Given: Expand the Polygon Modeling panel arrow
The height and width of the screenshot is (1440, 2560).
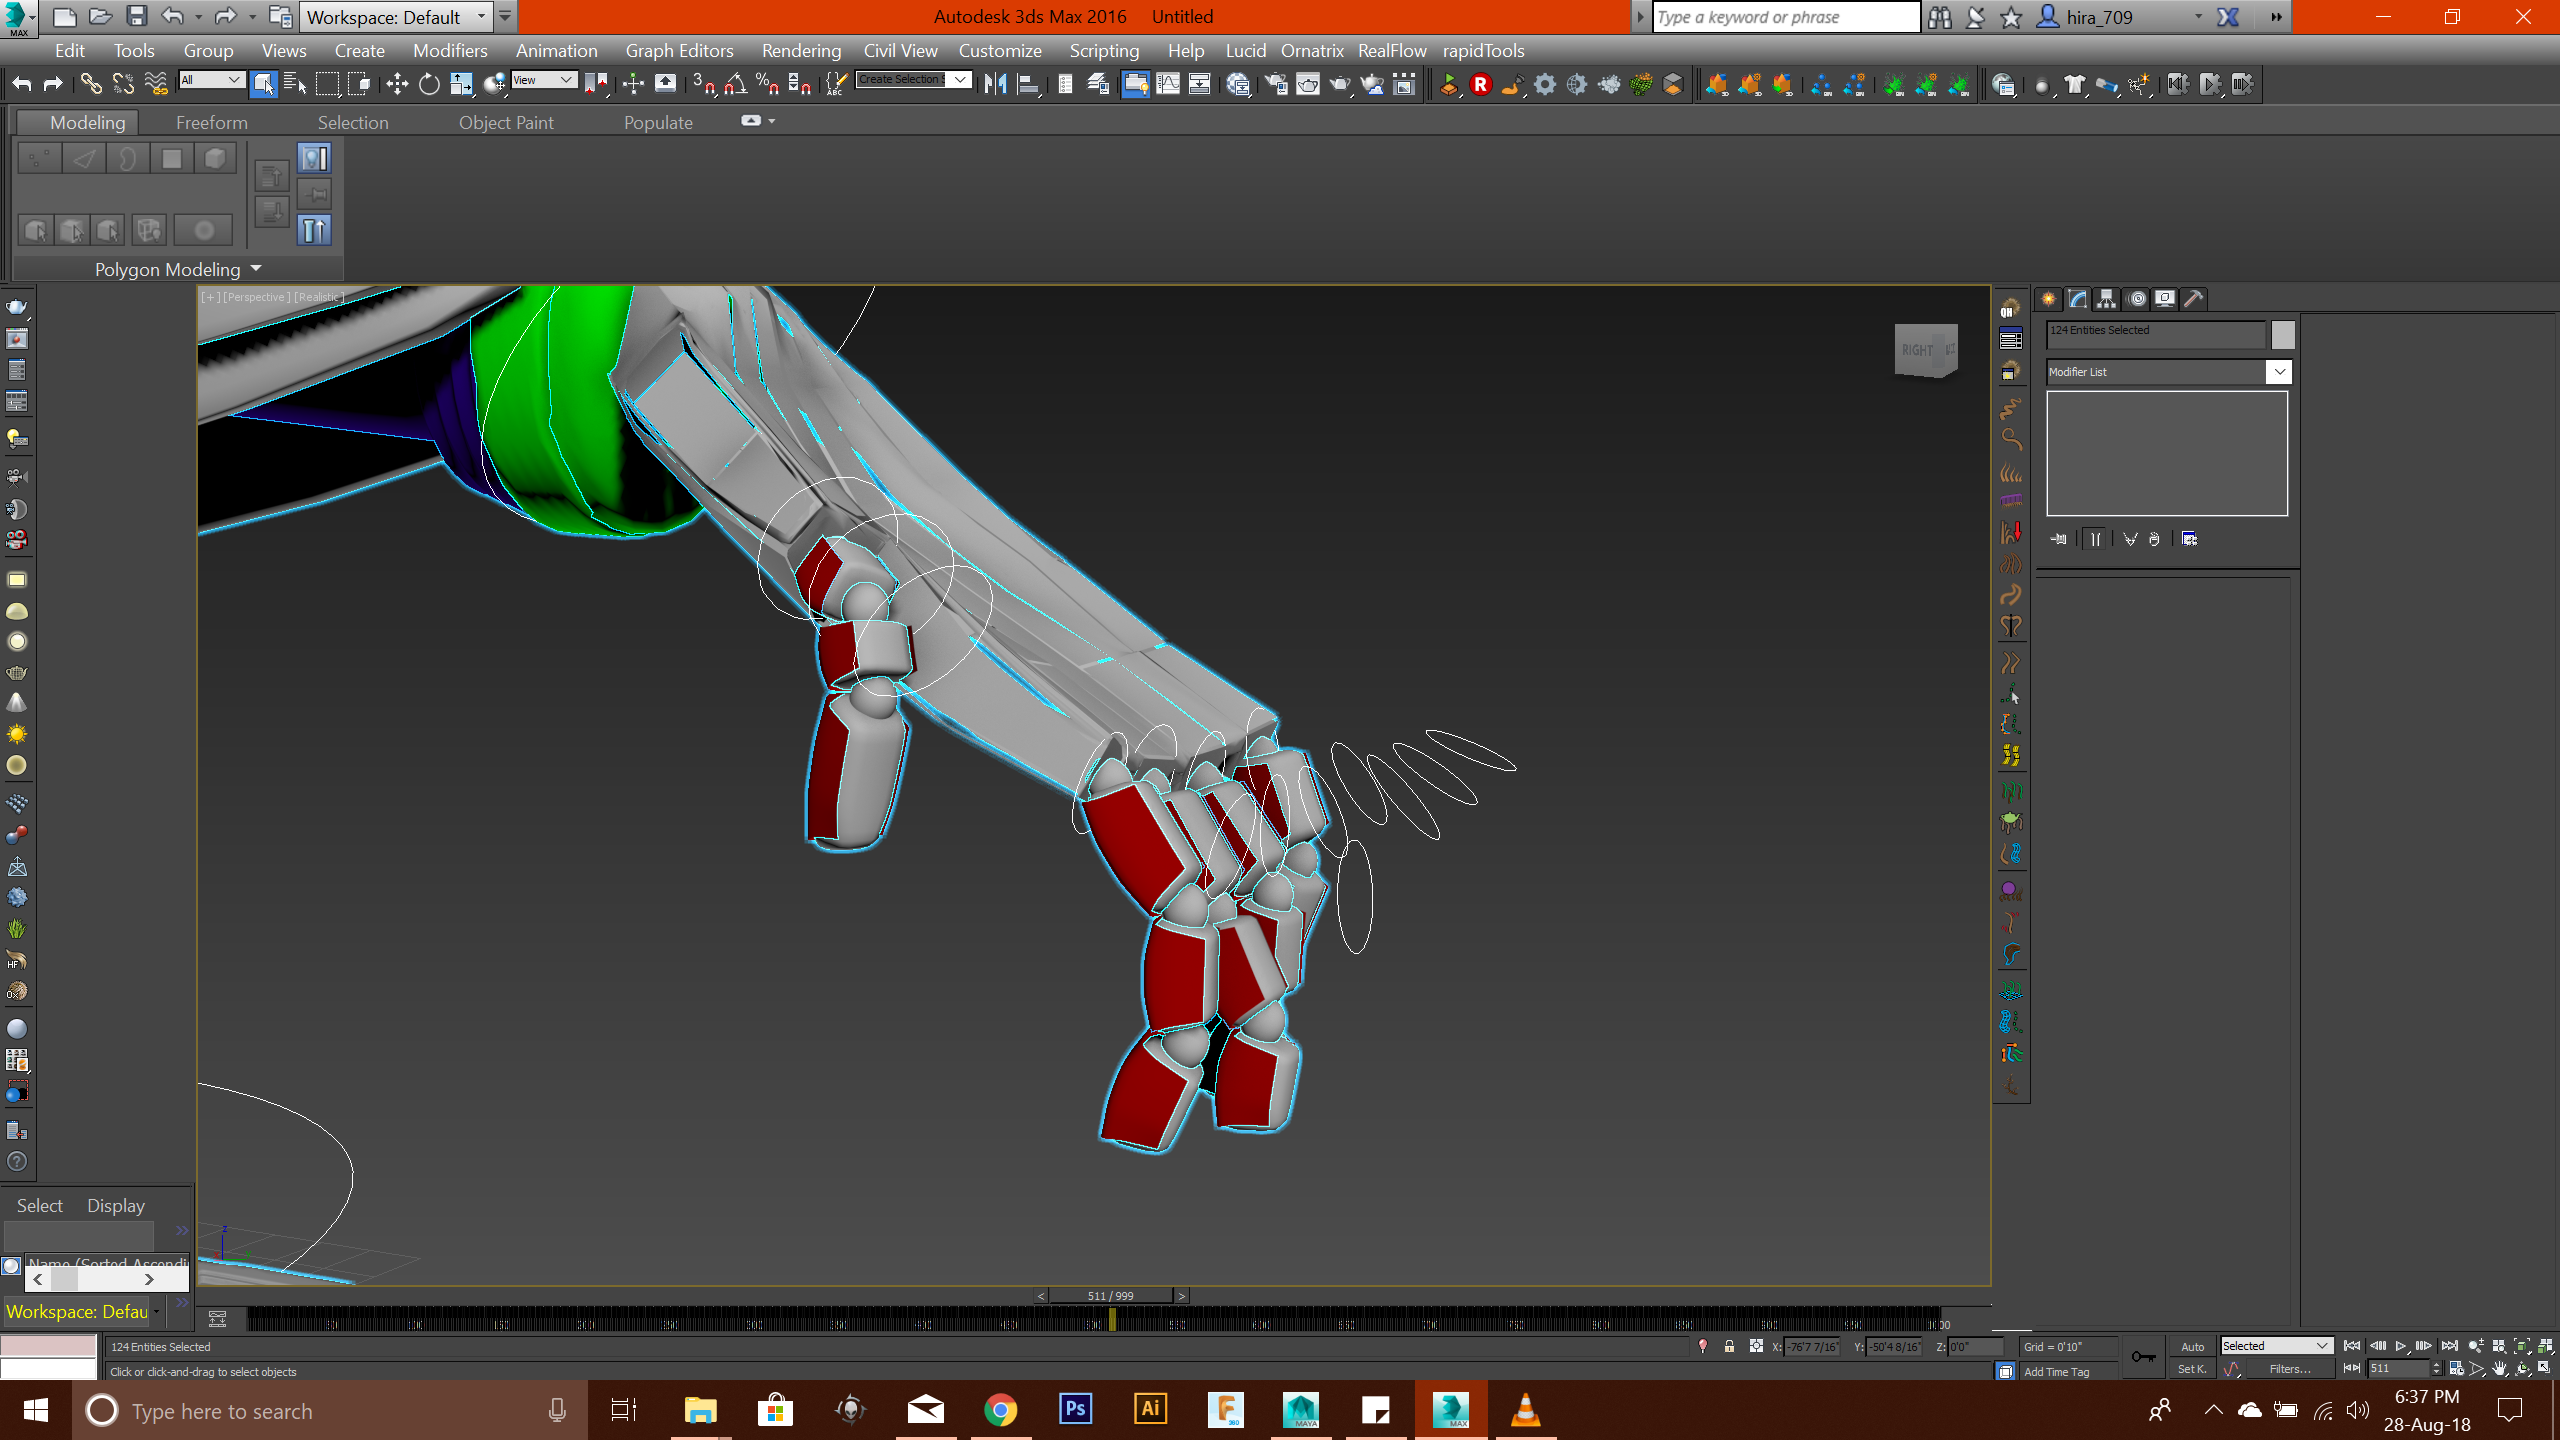Looking at the screenshot, I should [x=256, y=269].
